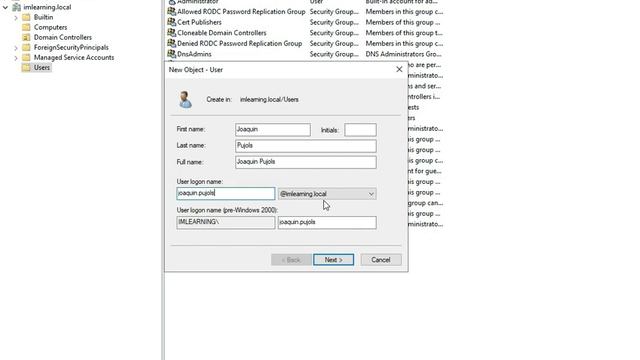The image size is (640, 360).
Task: Select DnsAdmins list entry
Action: pos(194,54)
